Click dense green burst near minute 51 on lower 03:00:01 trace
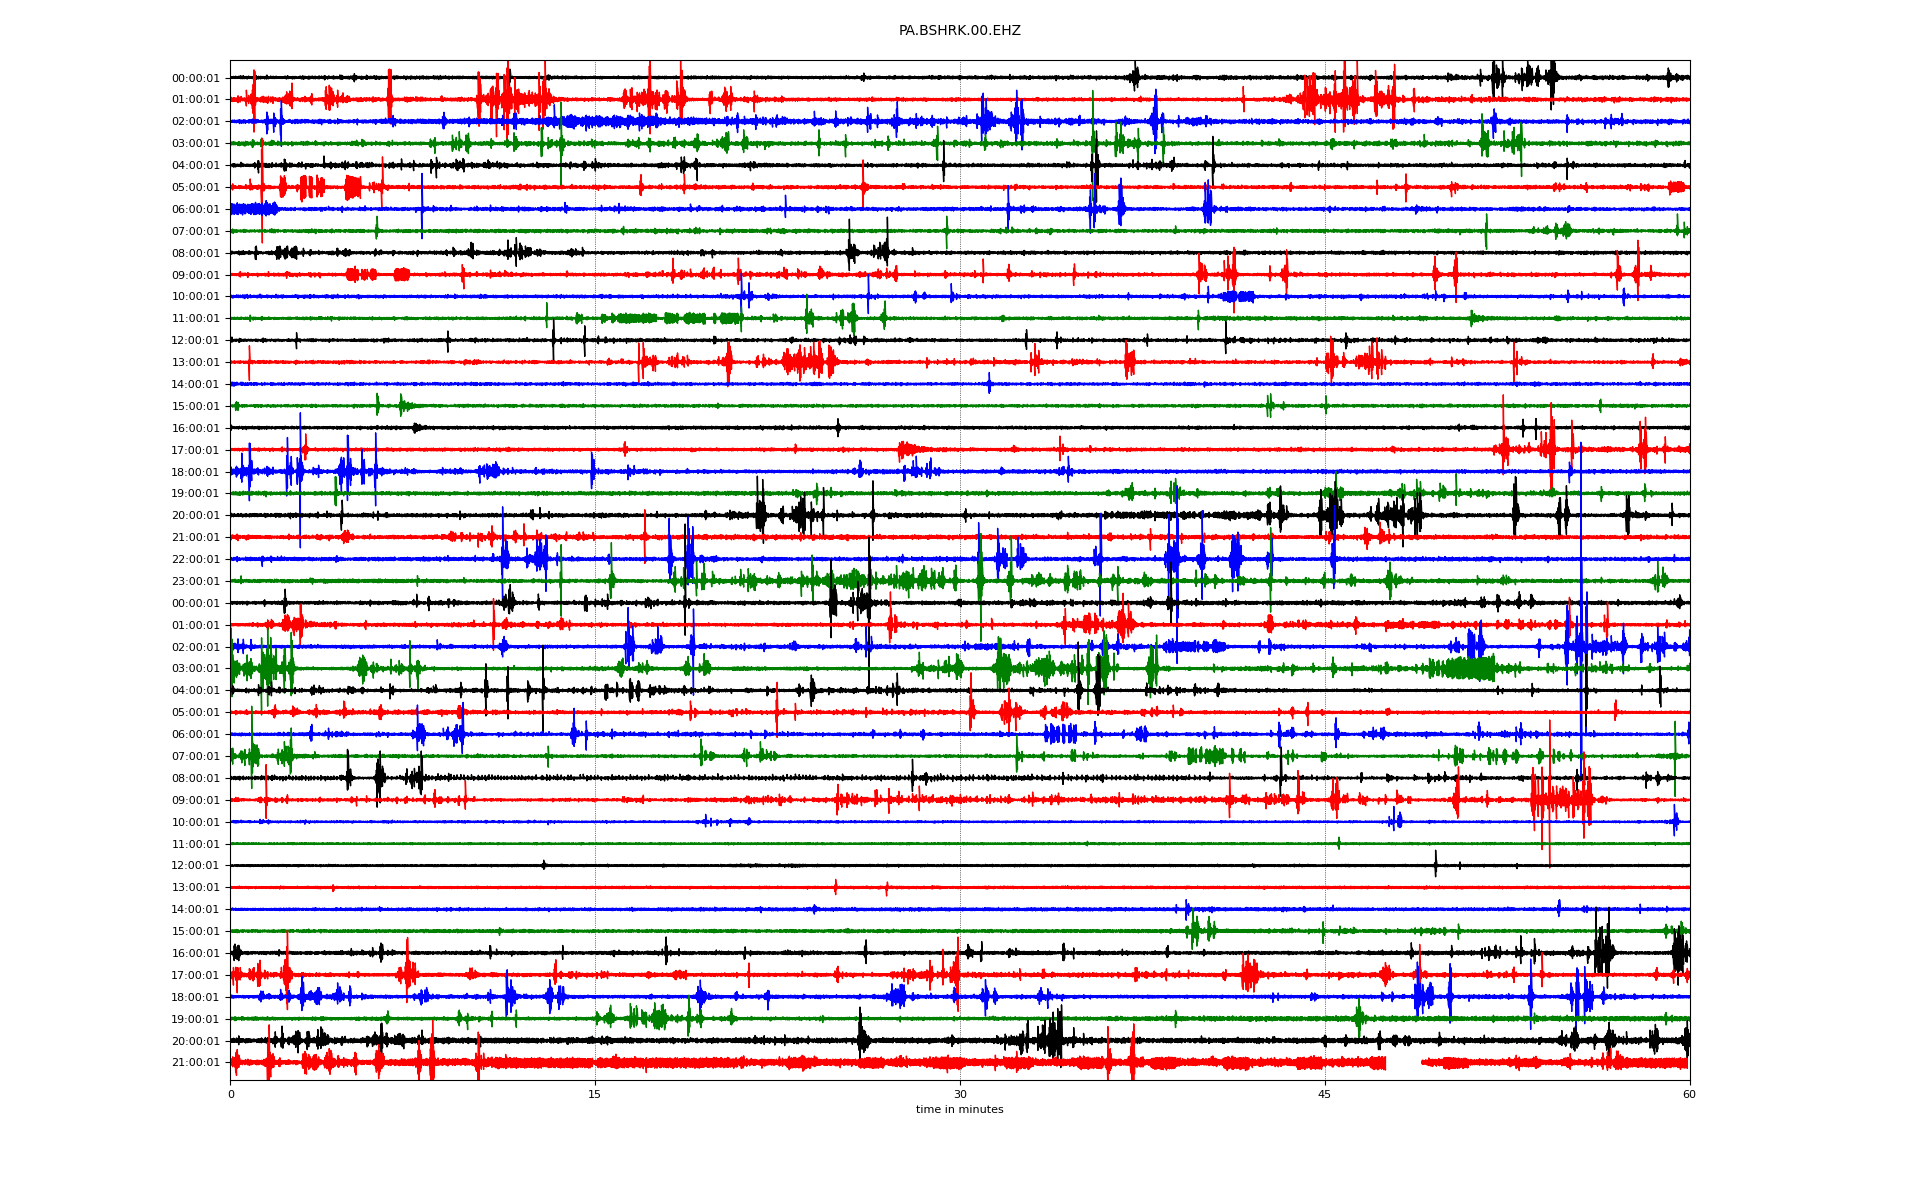 [x=1467, y=668]
